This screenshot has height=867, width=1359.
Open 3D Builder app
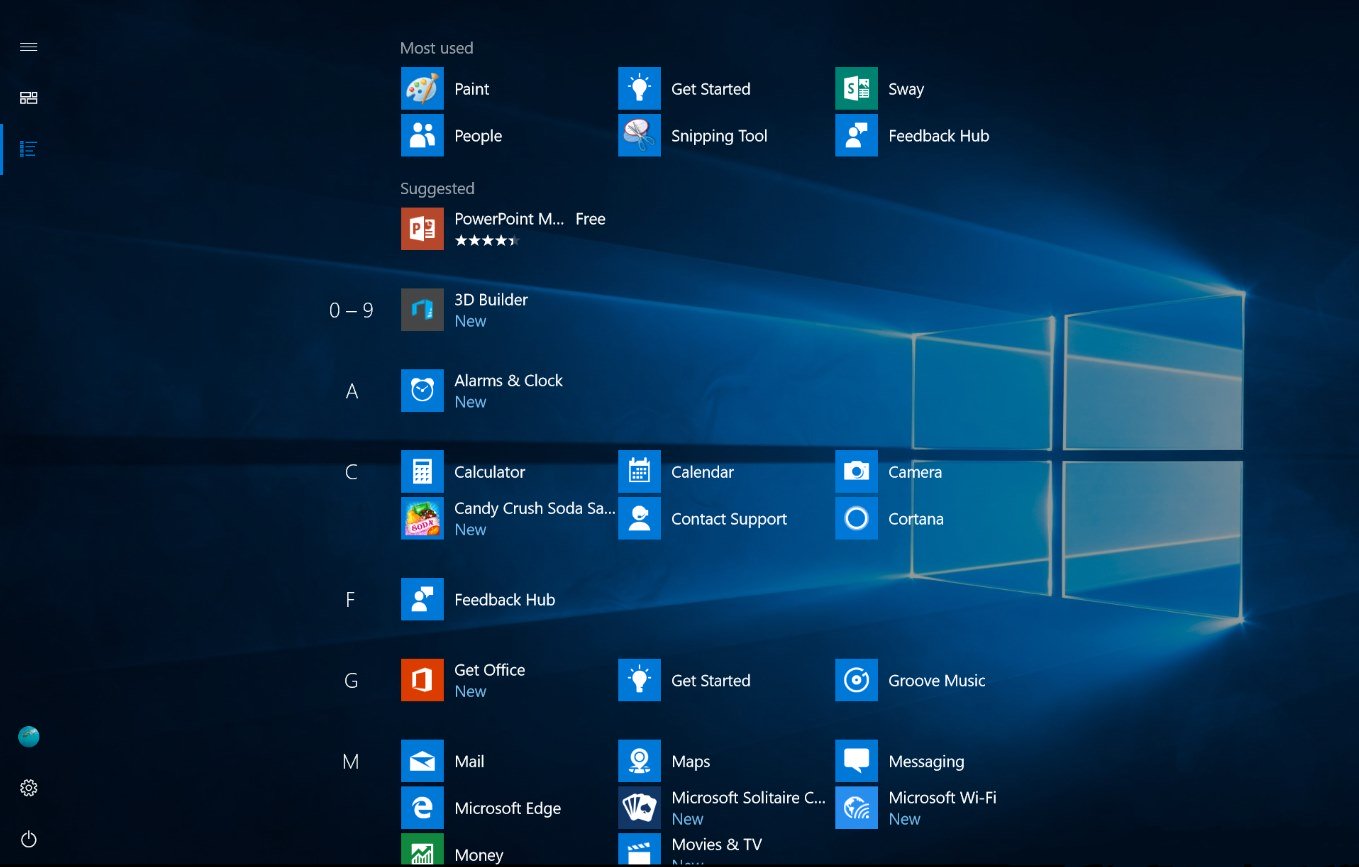coord(422,310)
